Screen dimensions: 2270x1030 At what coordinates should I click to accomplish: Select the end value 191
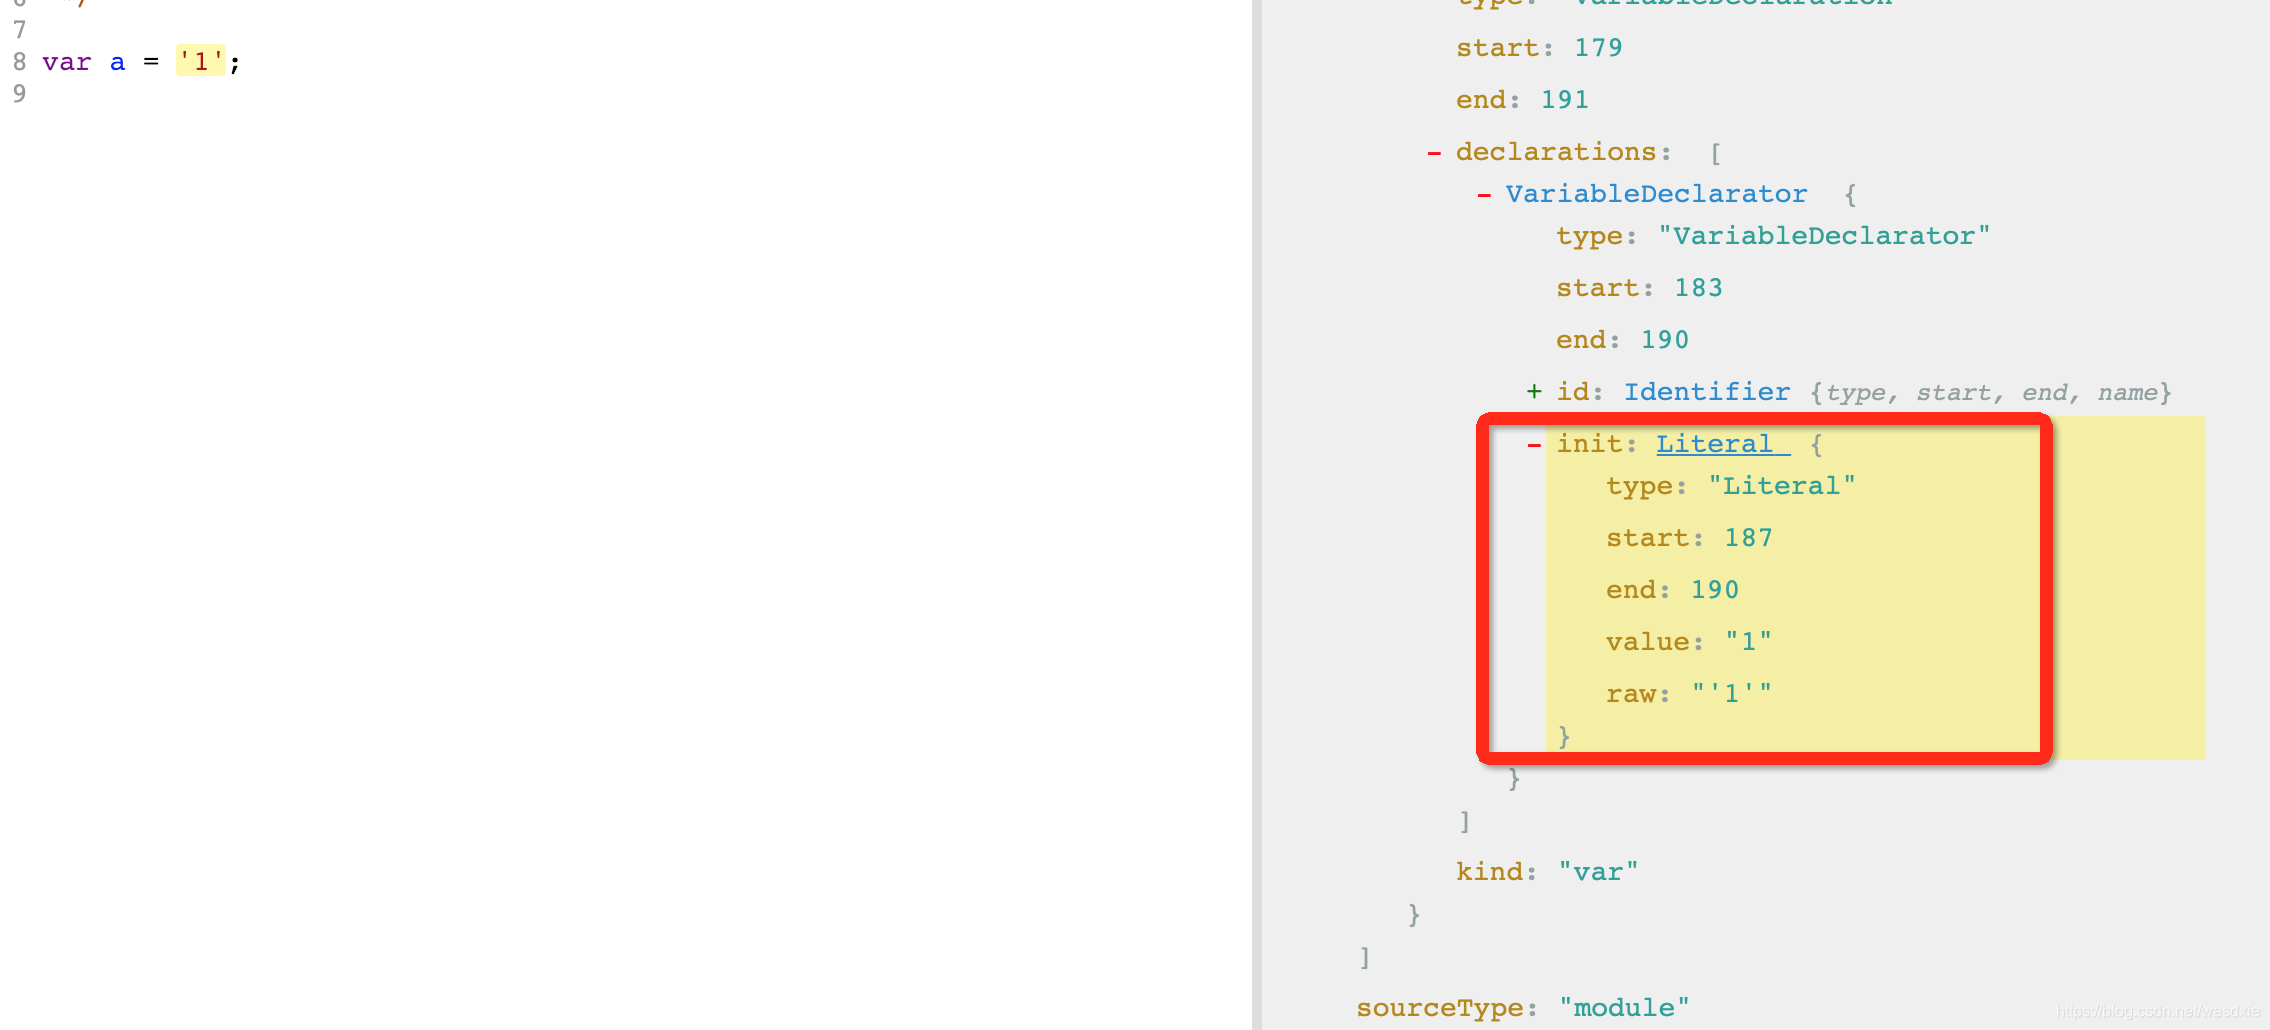coord(1564,100)
